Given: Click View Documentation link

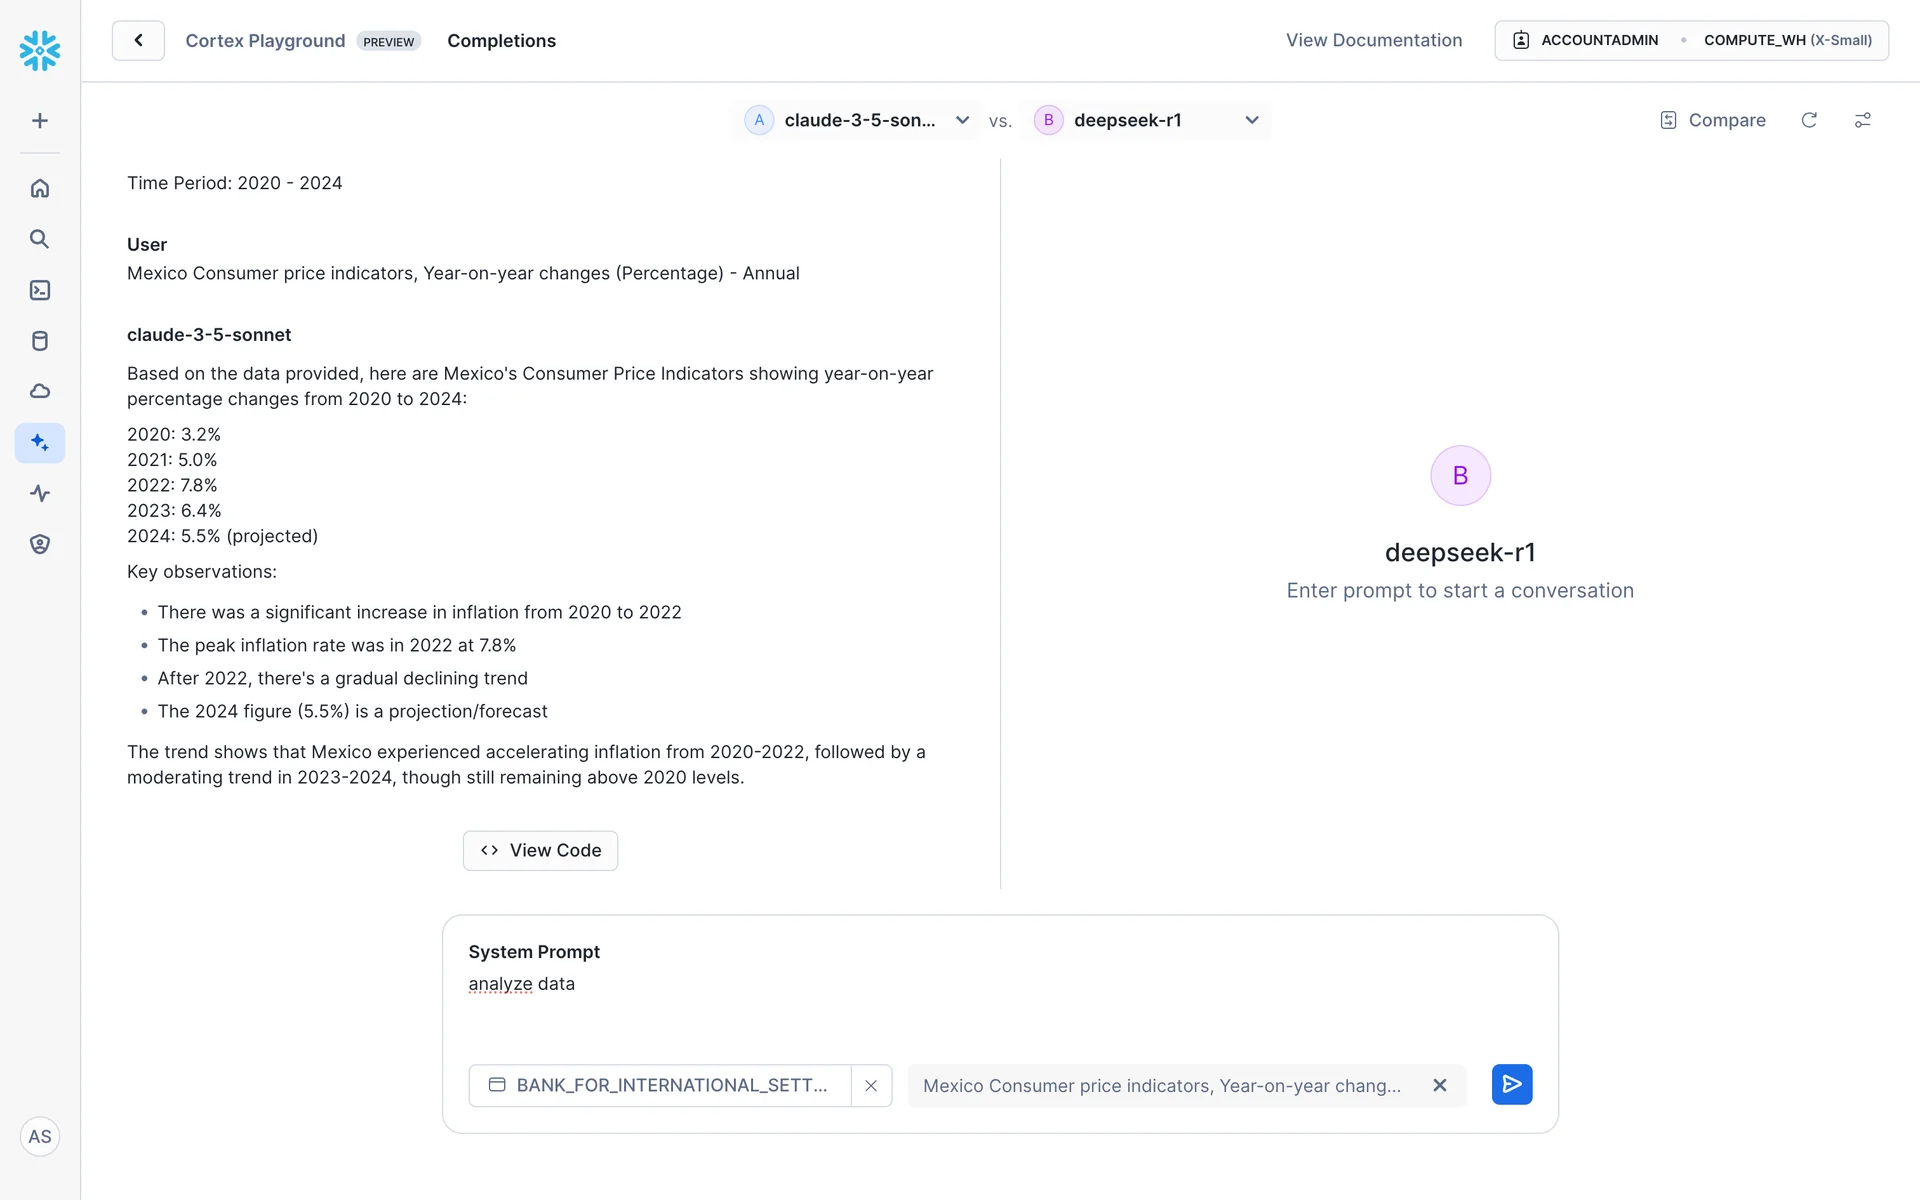Looking at the screenshot, I should coord(1373,40).
